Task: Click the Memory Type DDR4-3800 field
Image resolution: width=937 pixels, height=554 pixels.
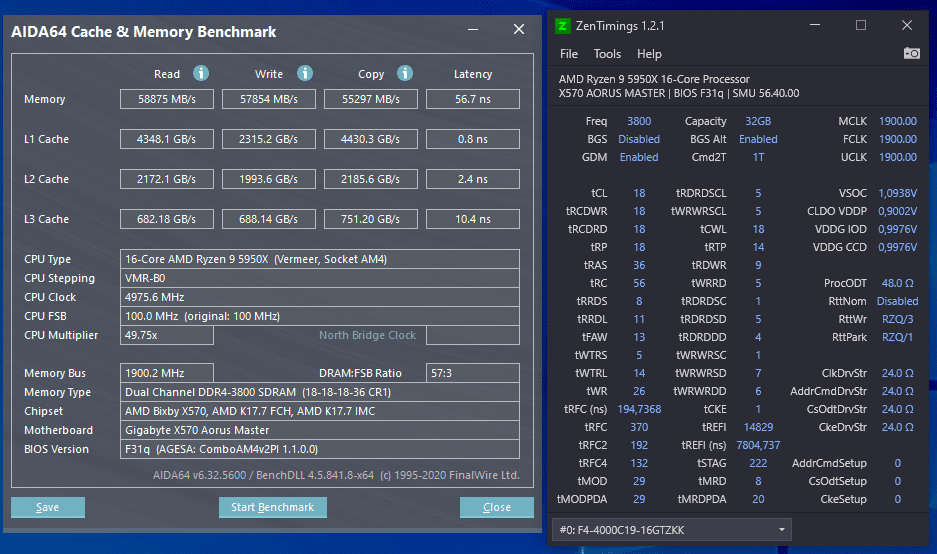Action: coord(320,392)
